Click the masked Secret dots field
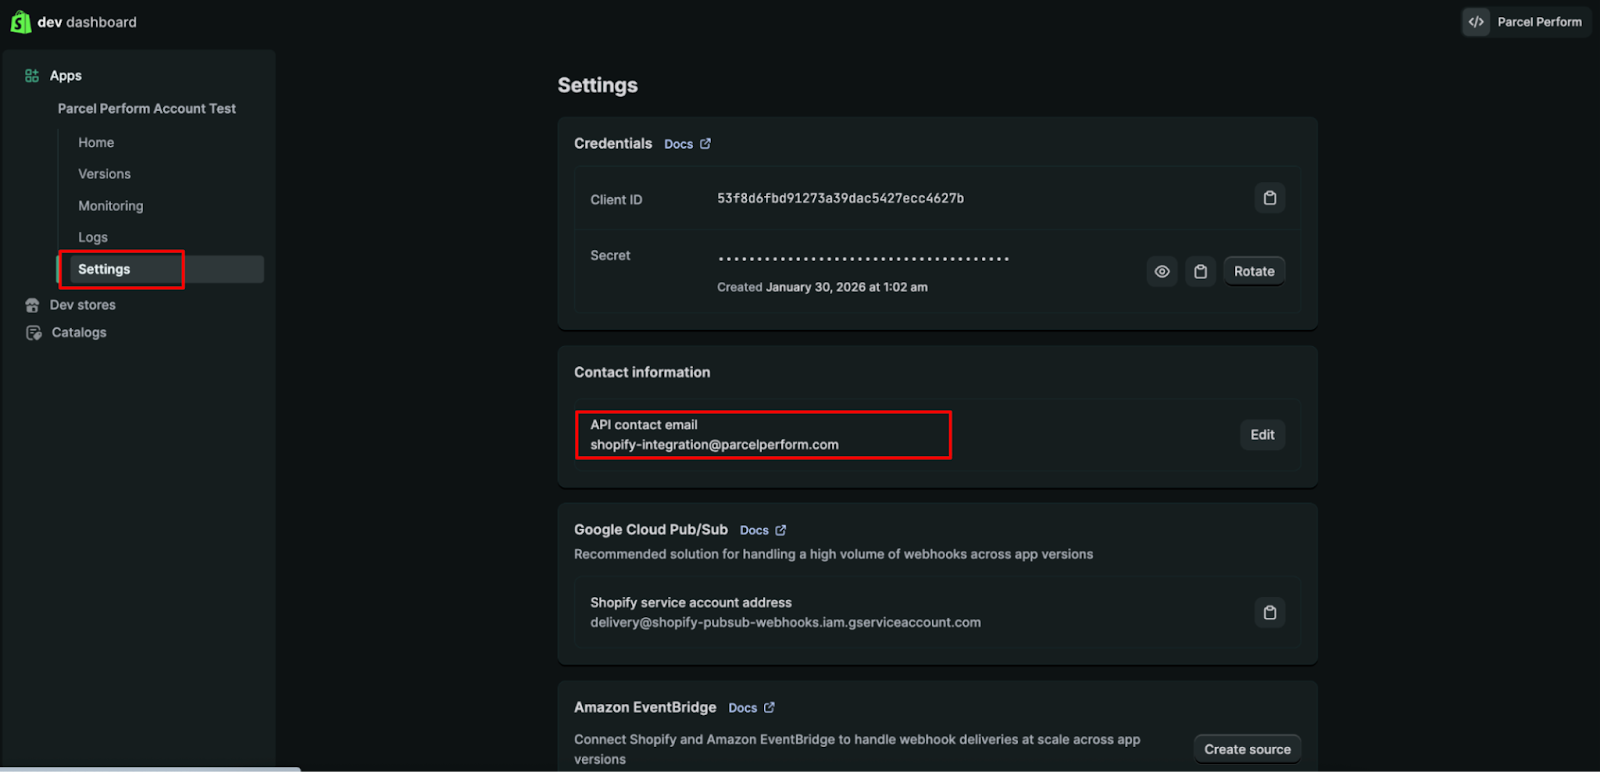This screenshot has height=772, width=1600. click(x=863, y=259)
